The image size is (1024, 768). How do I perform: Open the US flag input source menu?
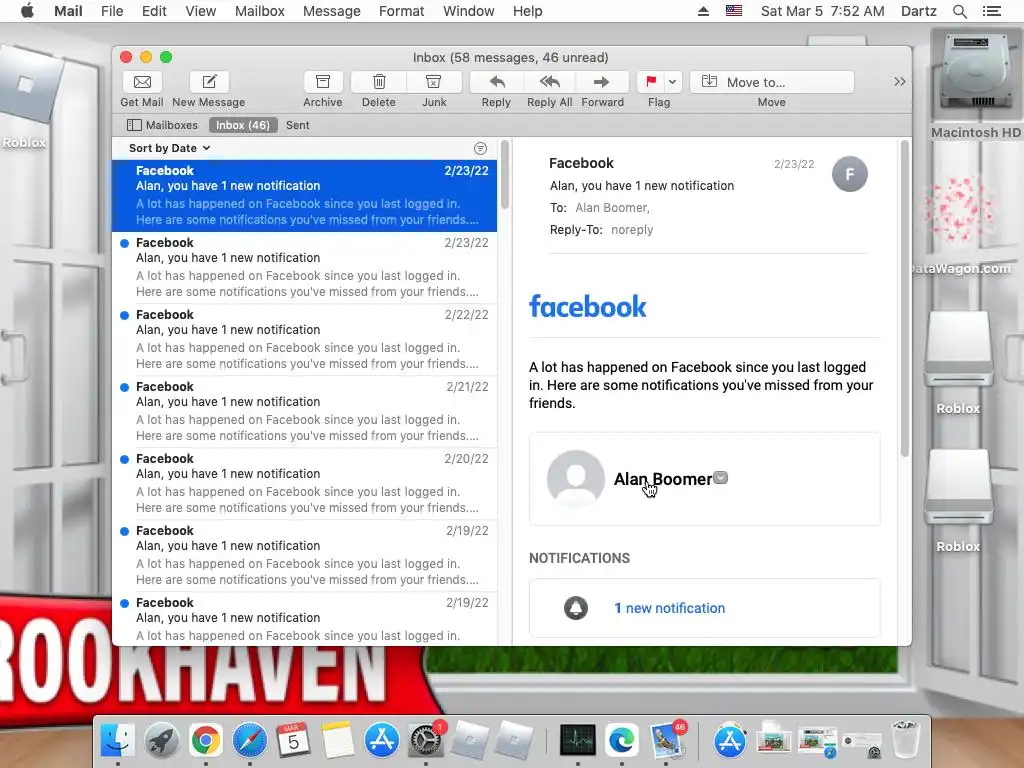pos(734,11)
